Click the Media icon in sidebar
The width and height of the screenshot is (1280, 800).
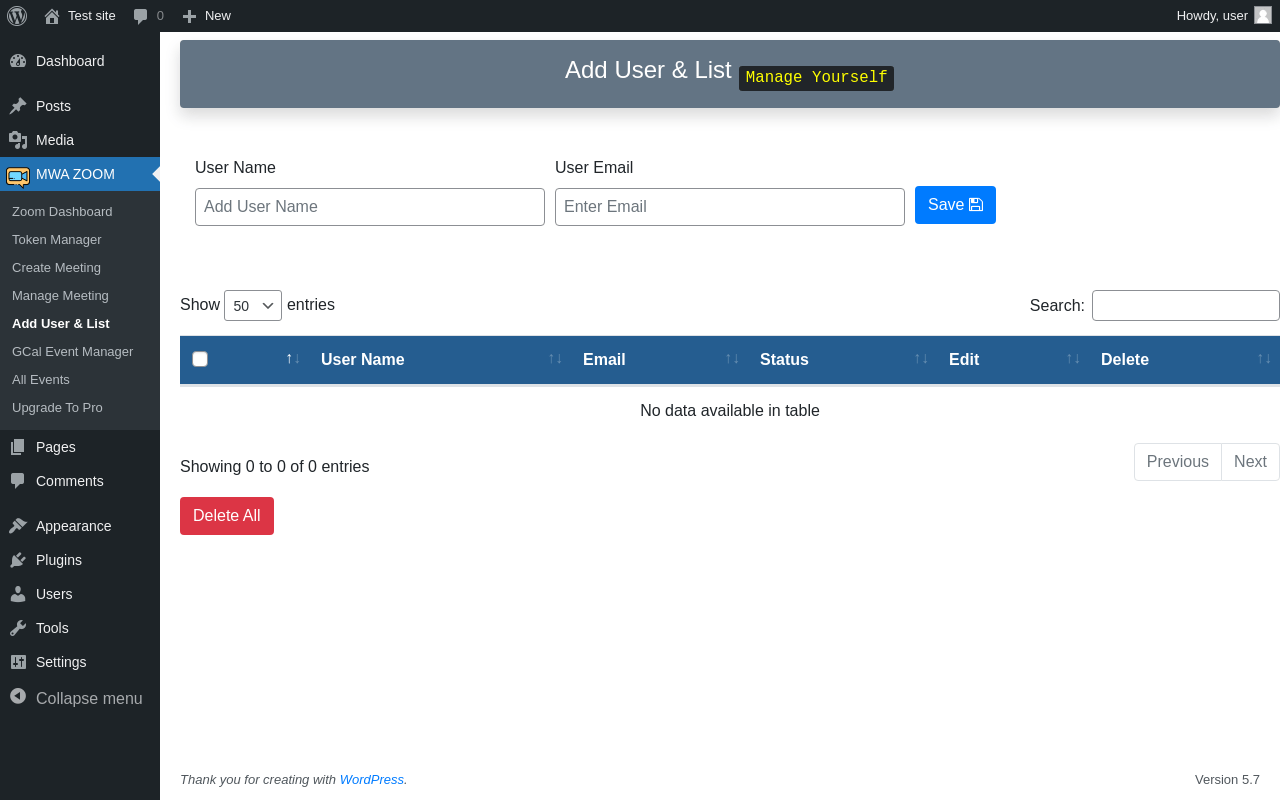tap(18, 140)
